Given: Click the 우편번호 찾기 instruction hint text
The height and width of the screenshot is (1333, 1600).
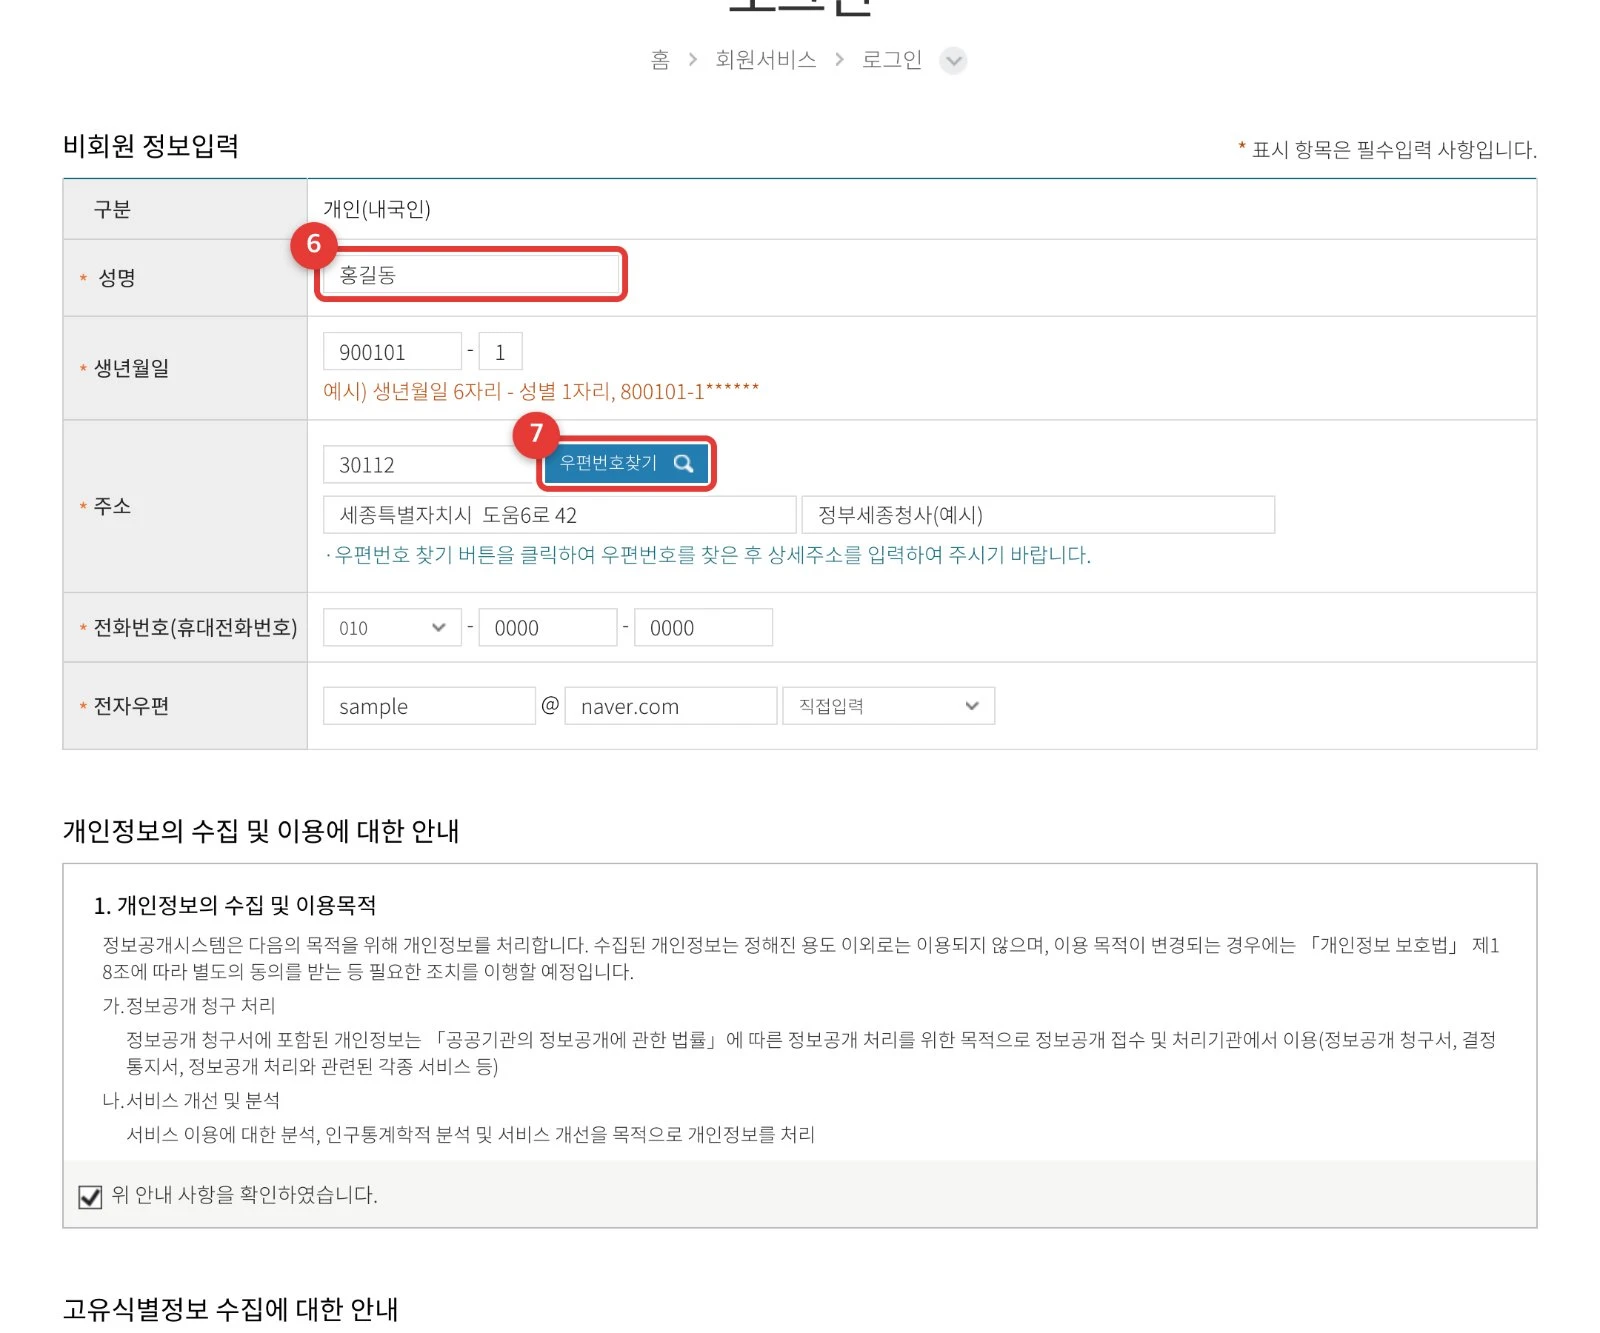Looking at the screenshot, I should click(x=708, y=555).
